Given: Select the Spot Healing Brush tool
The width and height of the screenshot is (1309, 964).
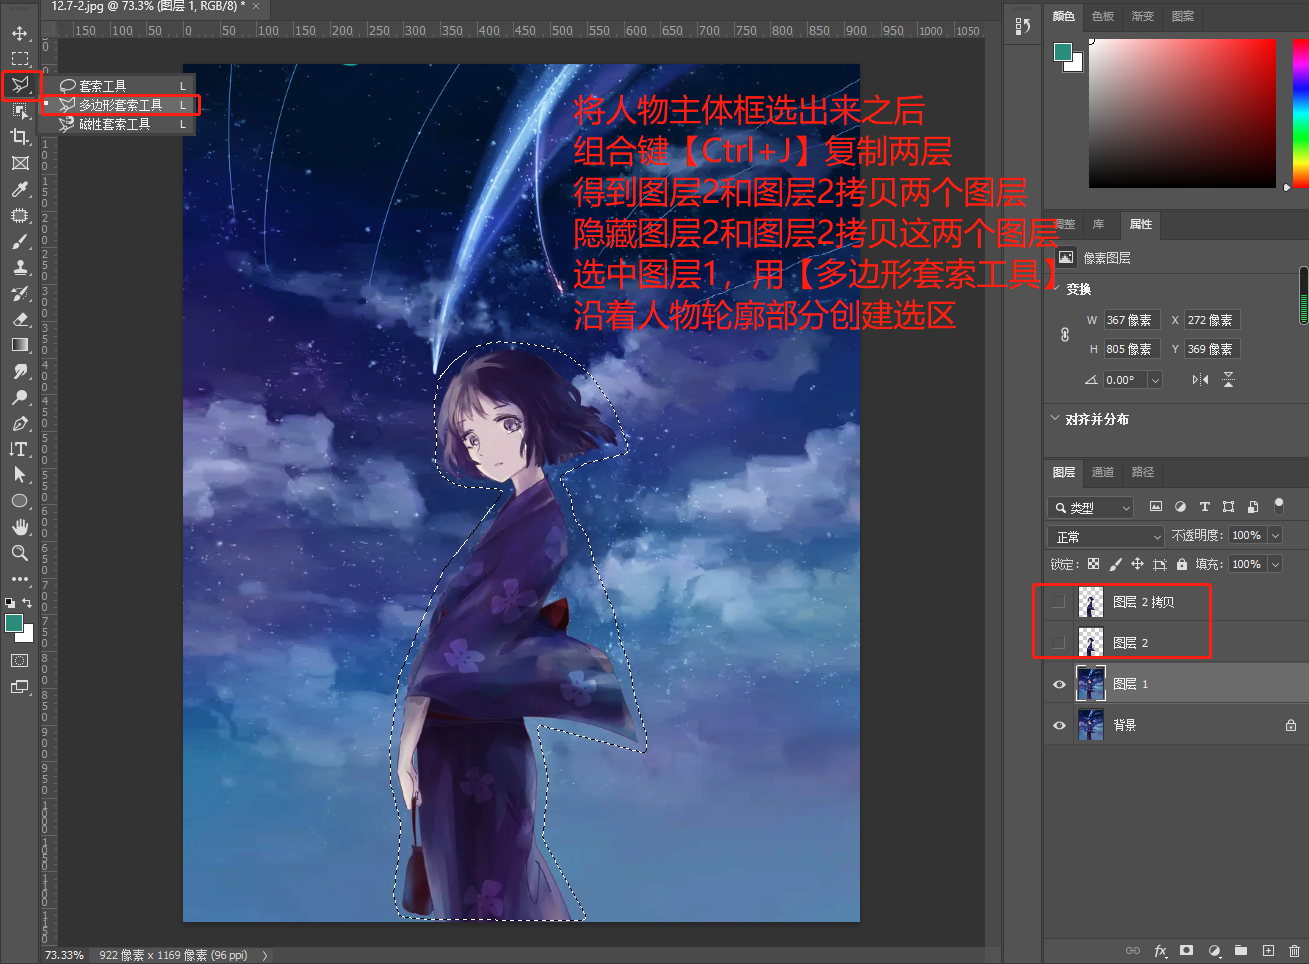Looking at the screenshot, I should click(19, 215).
